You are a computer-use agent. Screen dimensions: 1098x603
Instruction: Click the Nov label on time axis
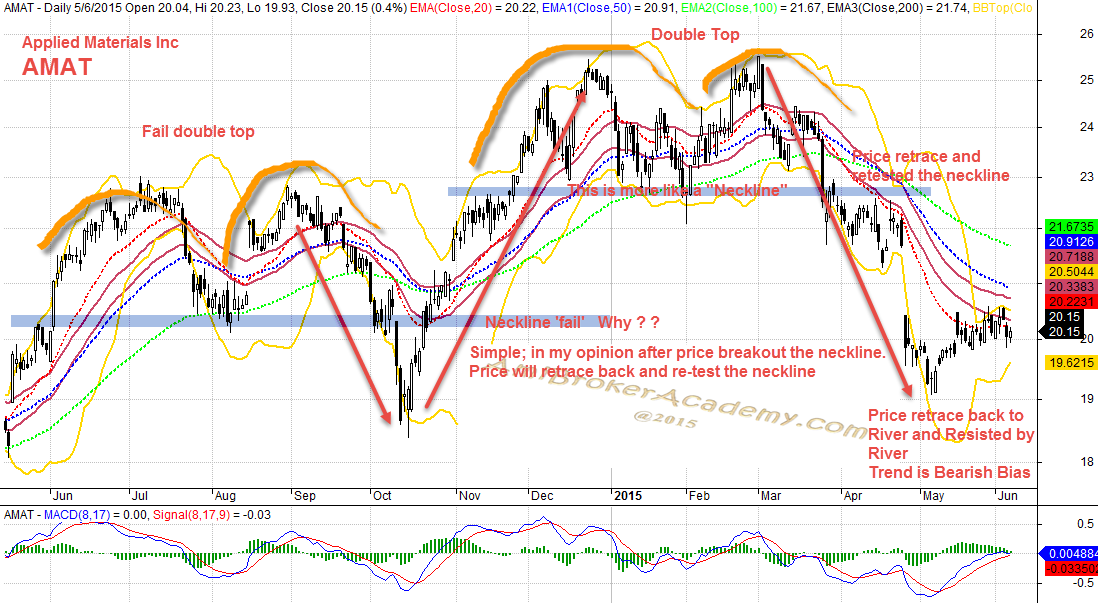(470, 496)
